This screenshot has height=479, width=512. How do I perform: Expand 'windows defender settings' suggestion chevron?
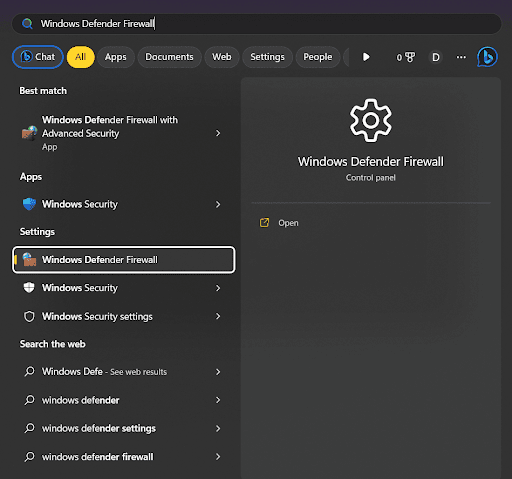click(x=218, y=428)
